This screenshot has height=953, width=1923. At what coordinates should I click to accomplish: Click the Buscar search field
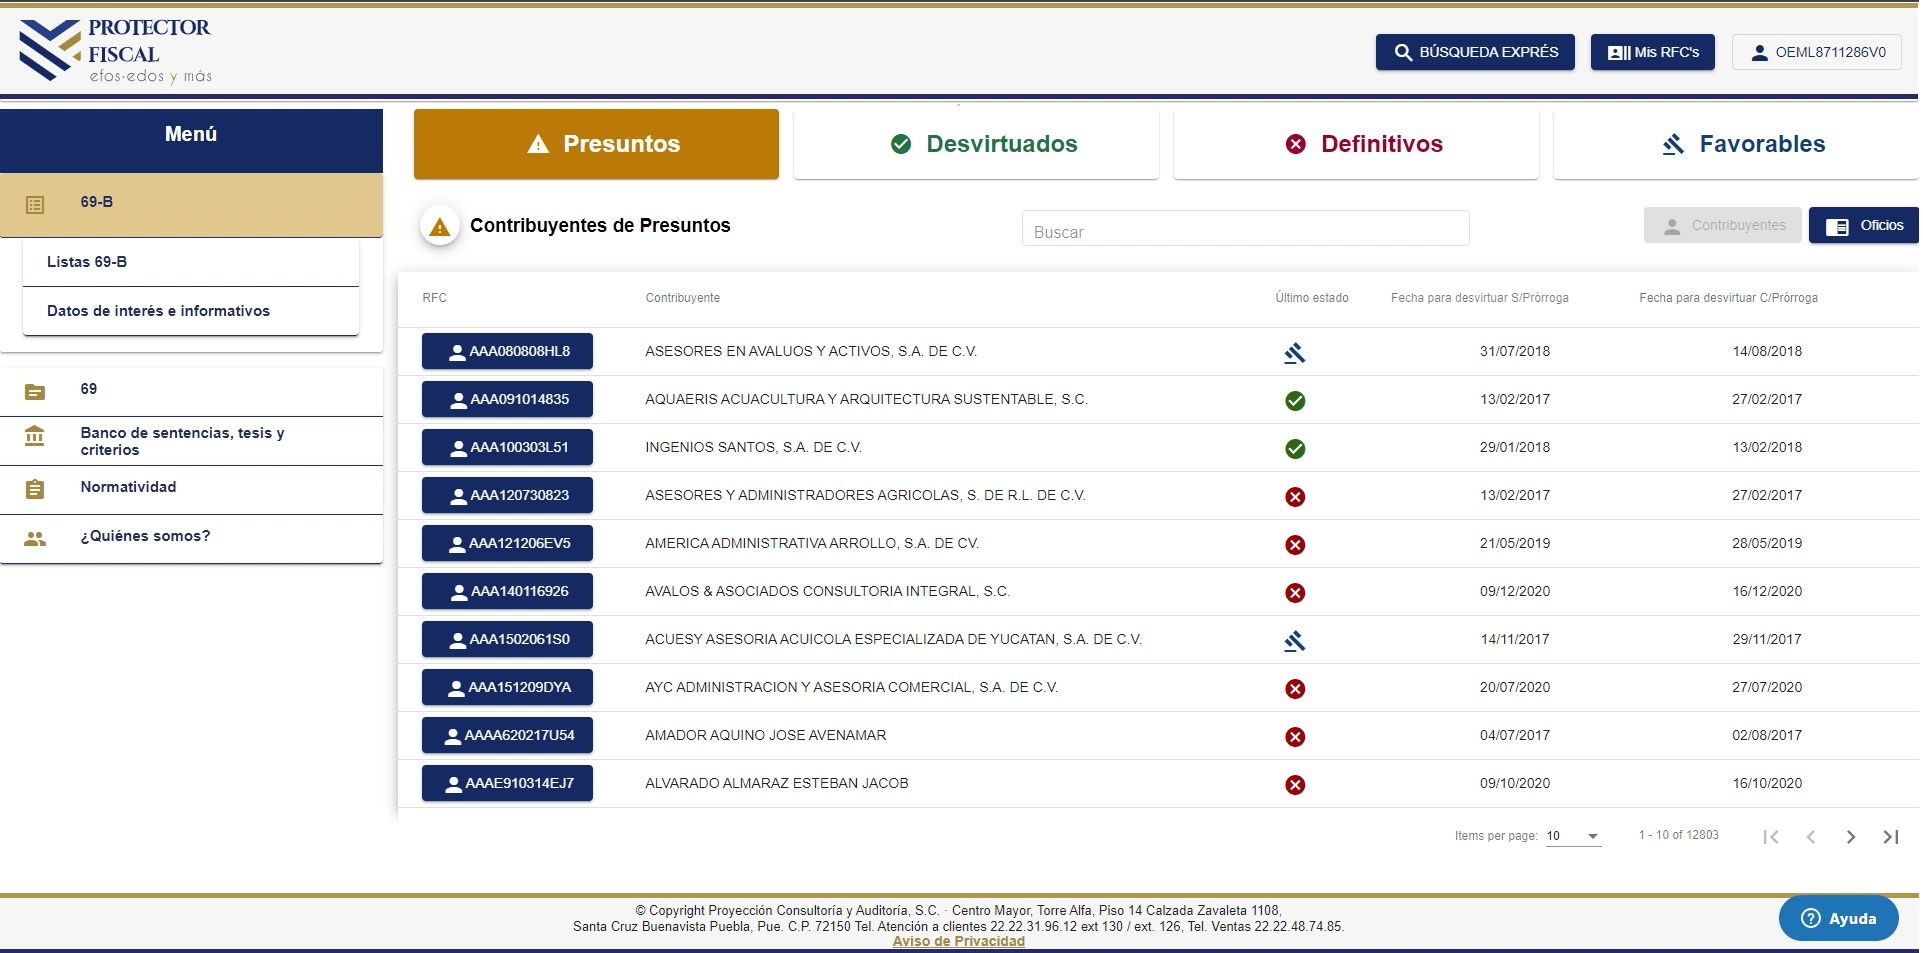click(1245, 230)
